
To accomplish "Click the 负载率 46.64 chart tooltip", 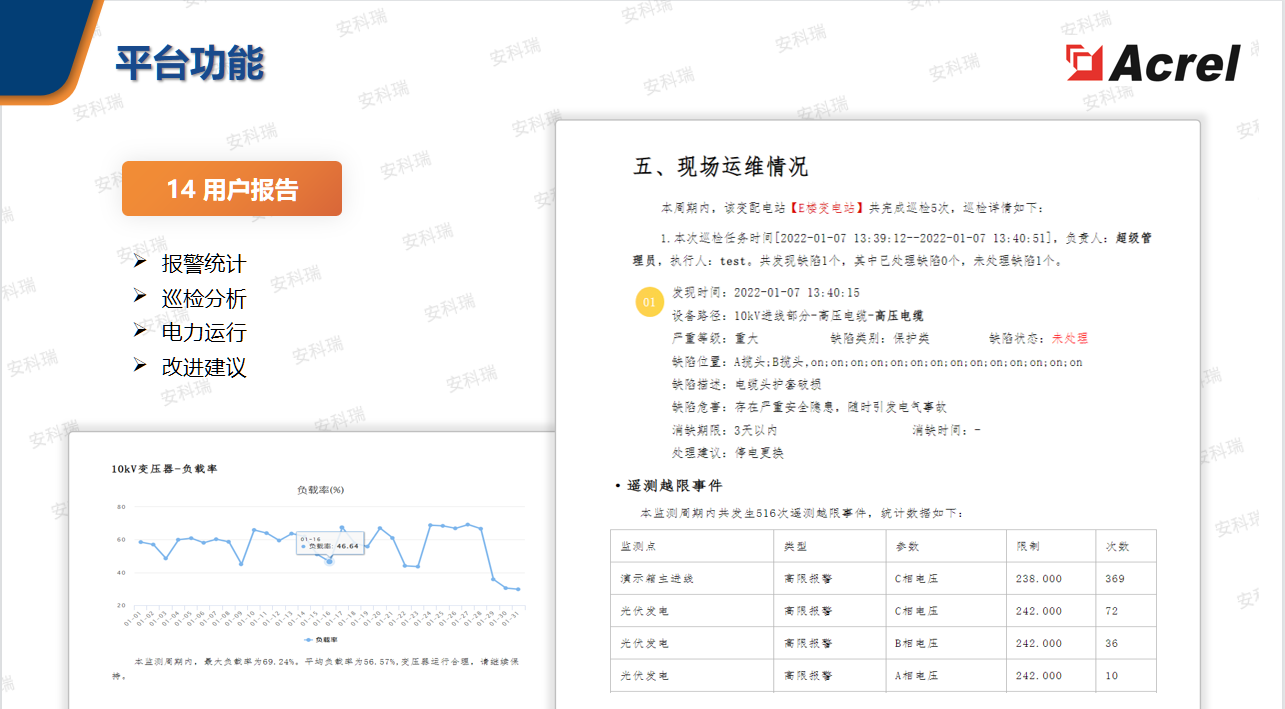I will (329, 544).
